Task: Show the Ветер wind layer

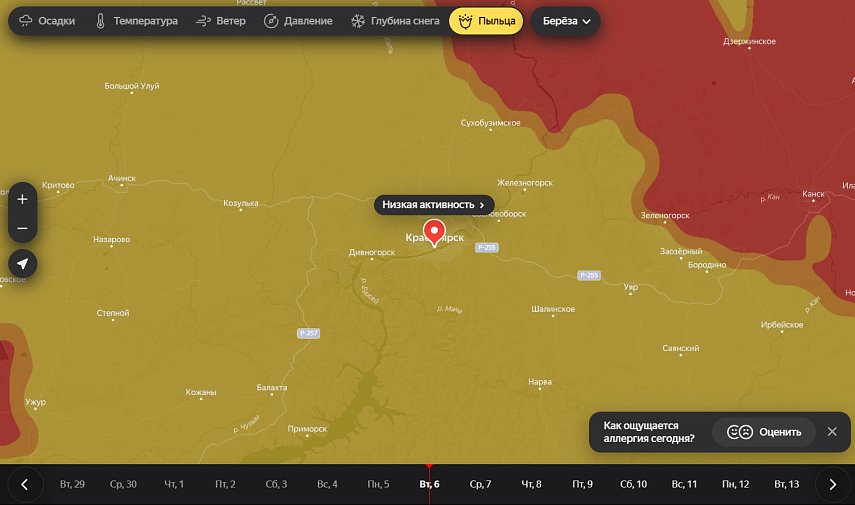Action: (x=221, y=21)
